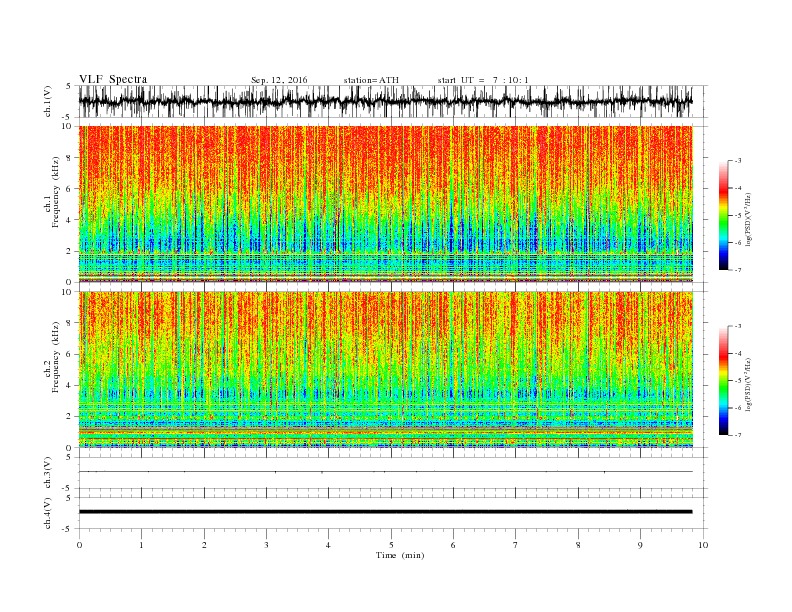Viewport: 792px width, 612px height.
Task: Click the "2" kHz tick on ch.1 spectrogram
Action: [x=70, y=251]
